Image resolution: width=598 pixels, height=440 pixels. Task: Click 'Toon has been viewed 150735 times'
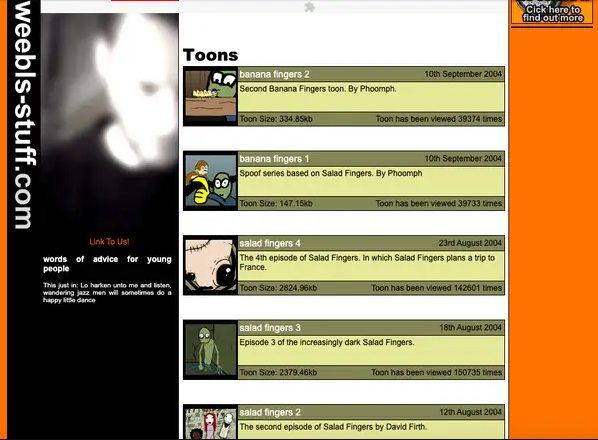(437, 373)
